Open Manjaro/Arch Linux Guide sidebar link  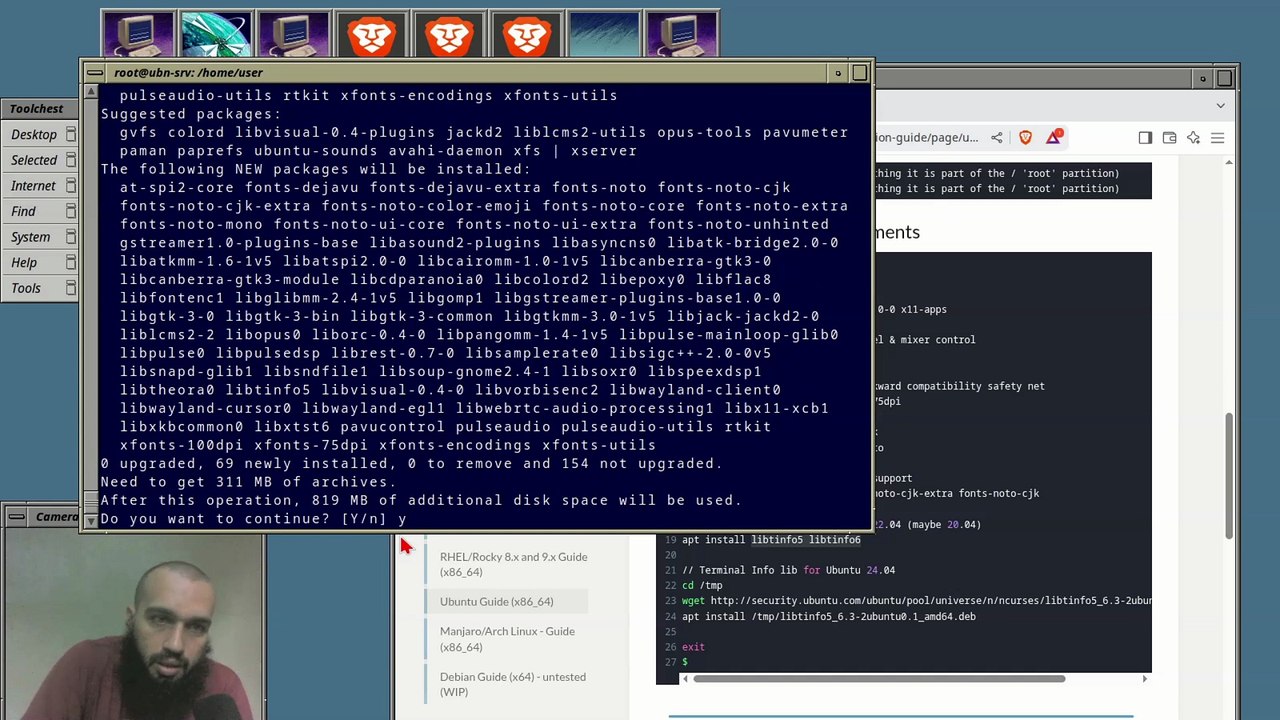coord(507,639)
